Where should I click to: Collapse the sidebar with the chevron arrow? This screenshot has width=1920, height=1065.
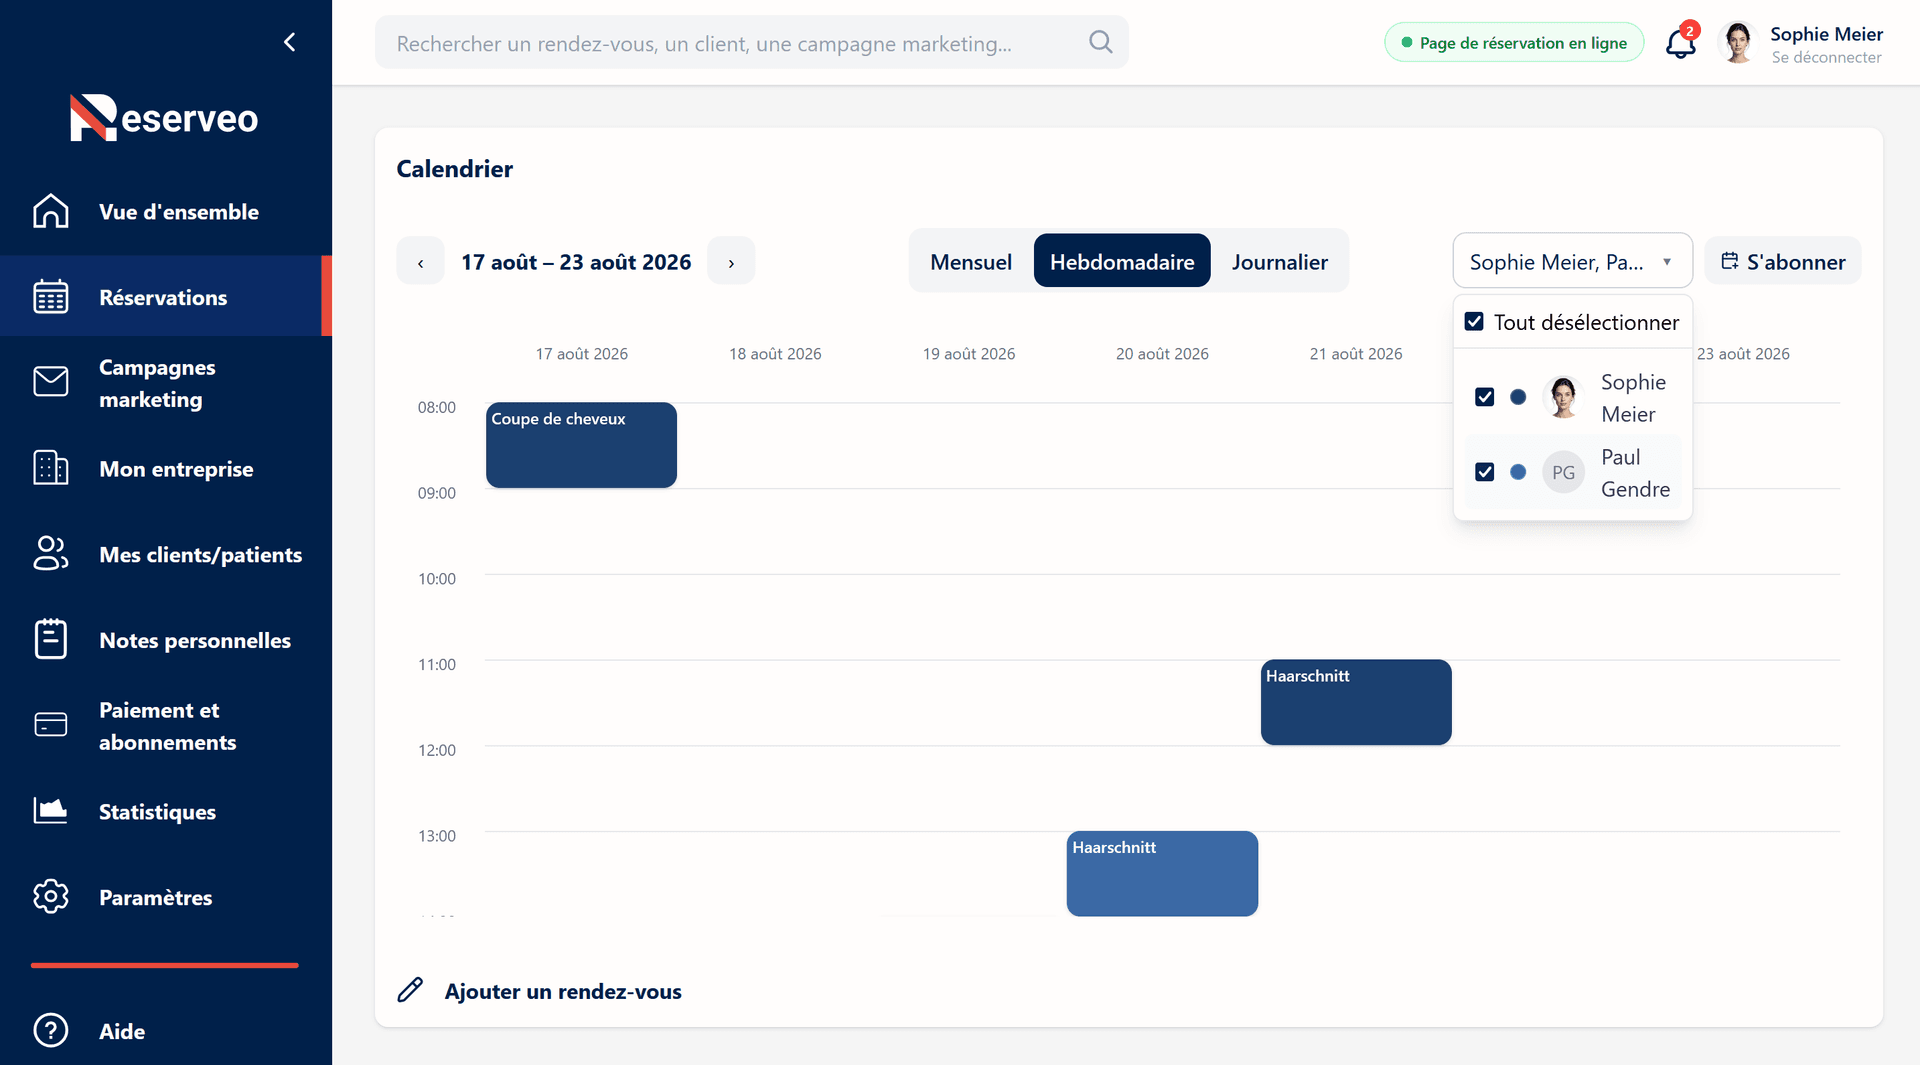tap(290, 42)
